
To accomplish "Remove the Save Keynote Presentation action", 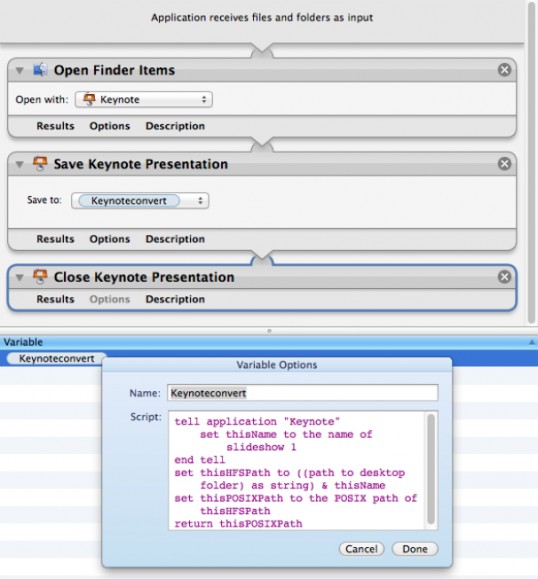I will pos(504,164).
